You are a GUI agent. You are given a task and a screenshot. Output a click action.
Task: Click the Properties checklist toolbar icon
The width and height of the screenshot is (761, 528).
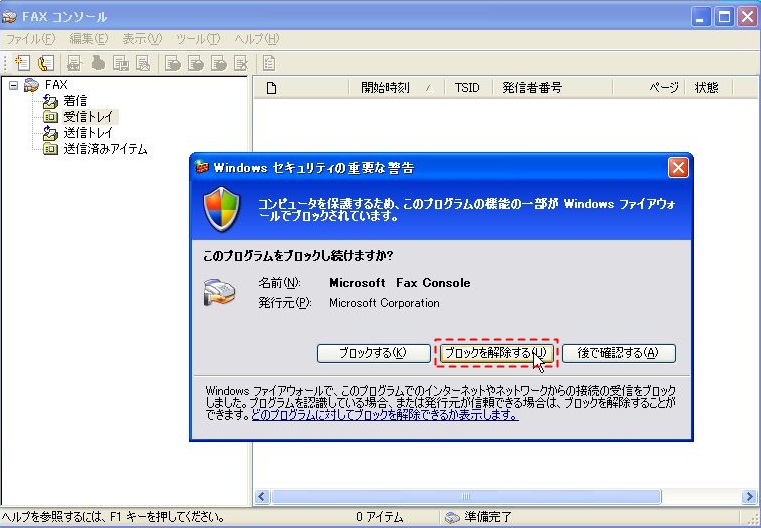[x=268, y=63]
